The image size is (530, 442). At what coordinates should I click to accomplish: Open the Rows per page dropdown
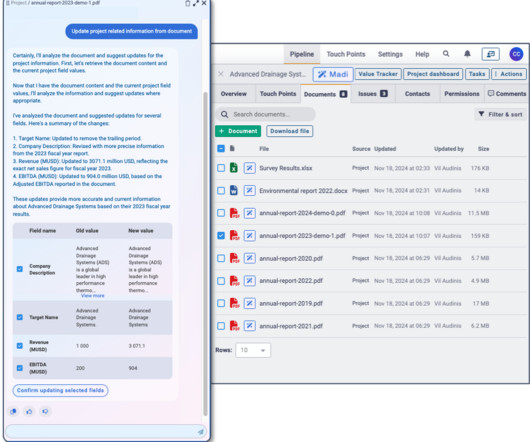click(253, 350)
